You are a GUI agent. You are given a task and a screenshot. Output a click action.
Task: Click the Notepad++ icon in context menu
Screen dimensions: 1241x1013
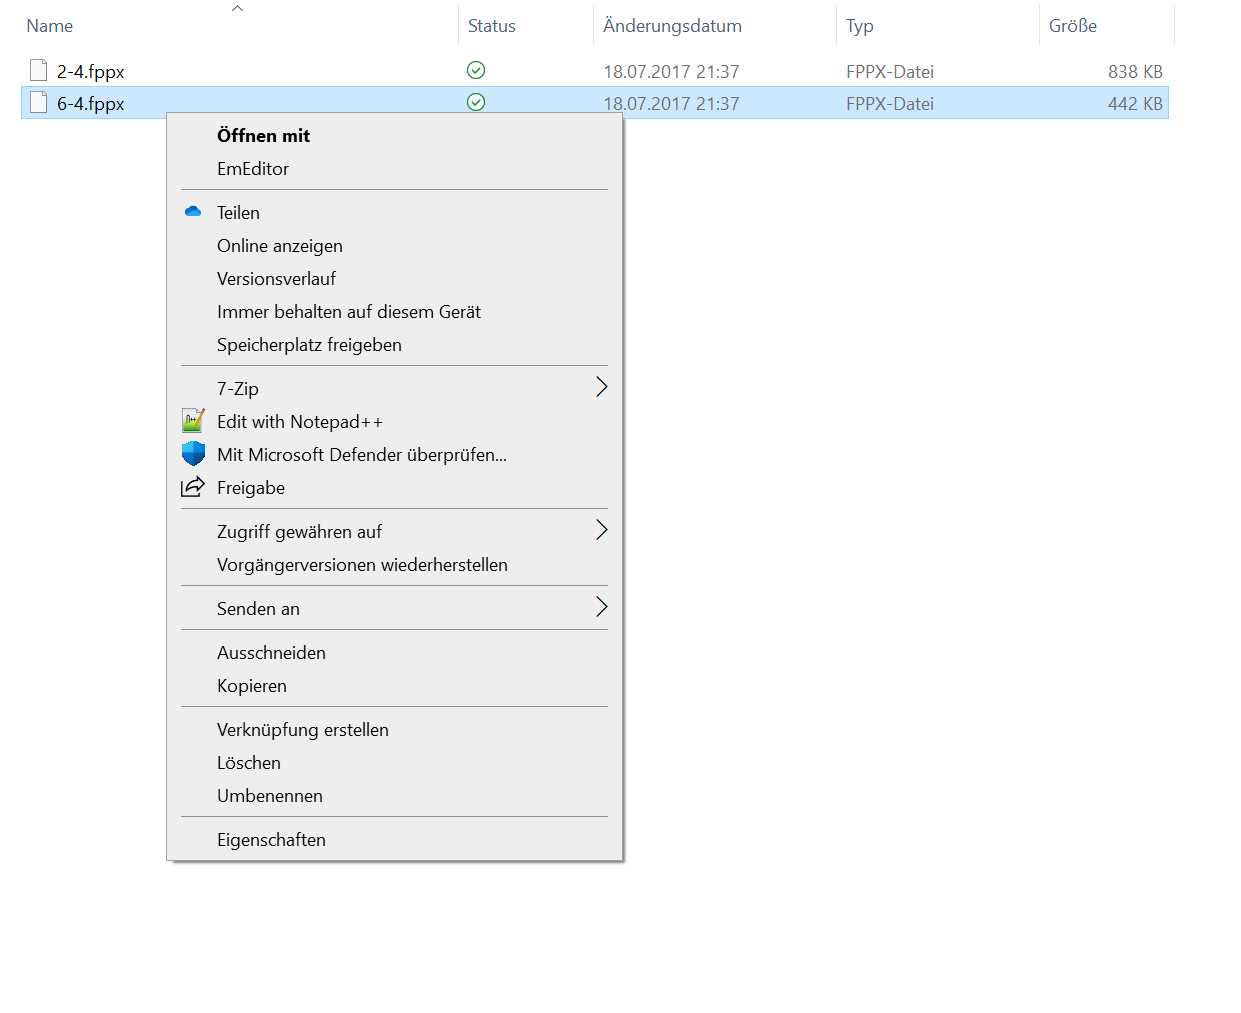coord(193,421)
